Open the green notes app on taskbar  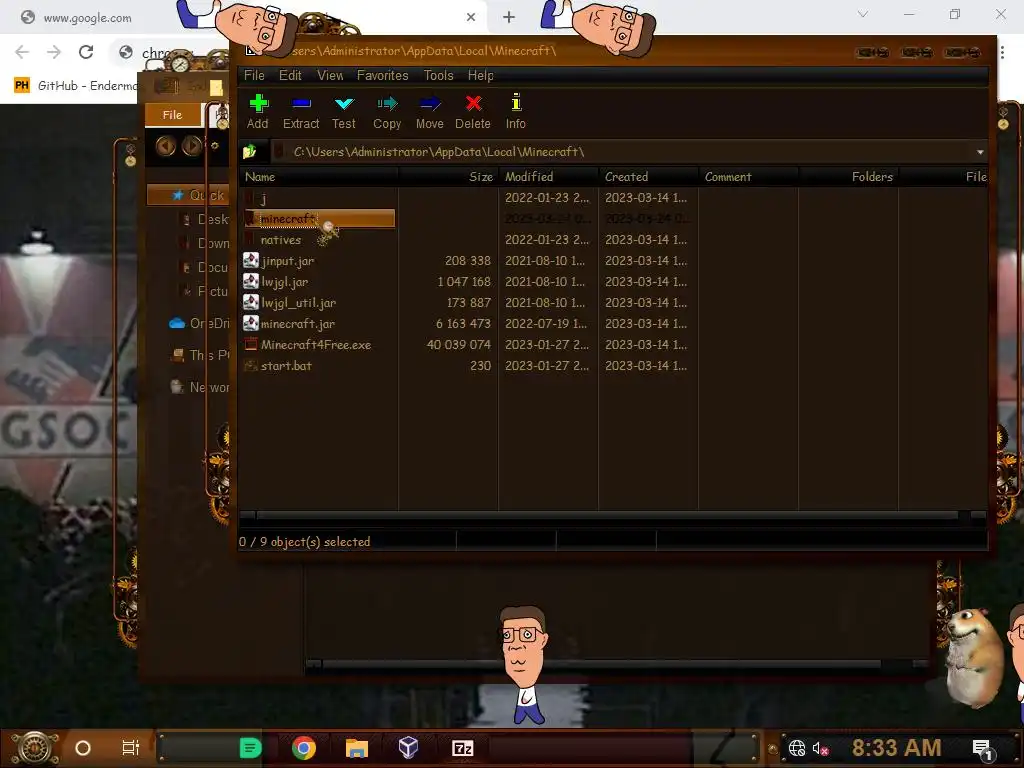tap(250, 748)
